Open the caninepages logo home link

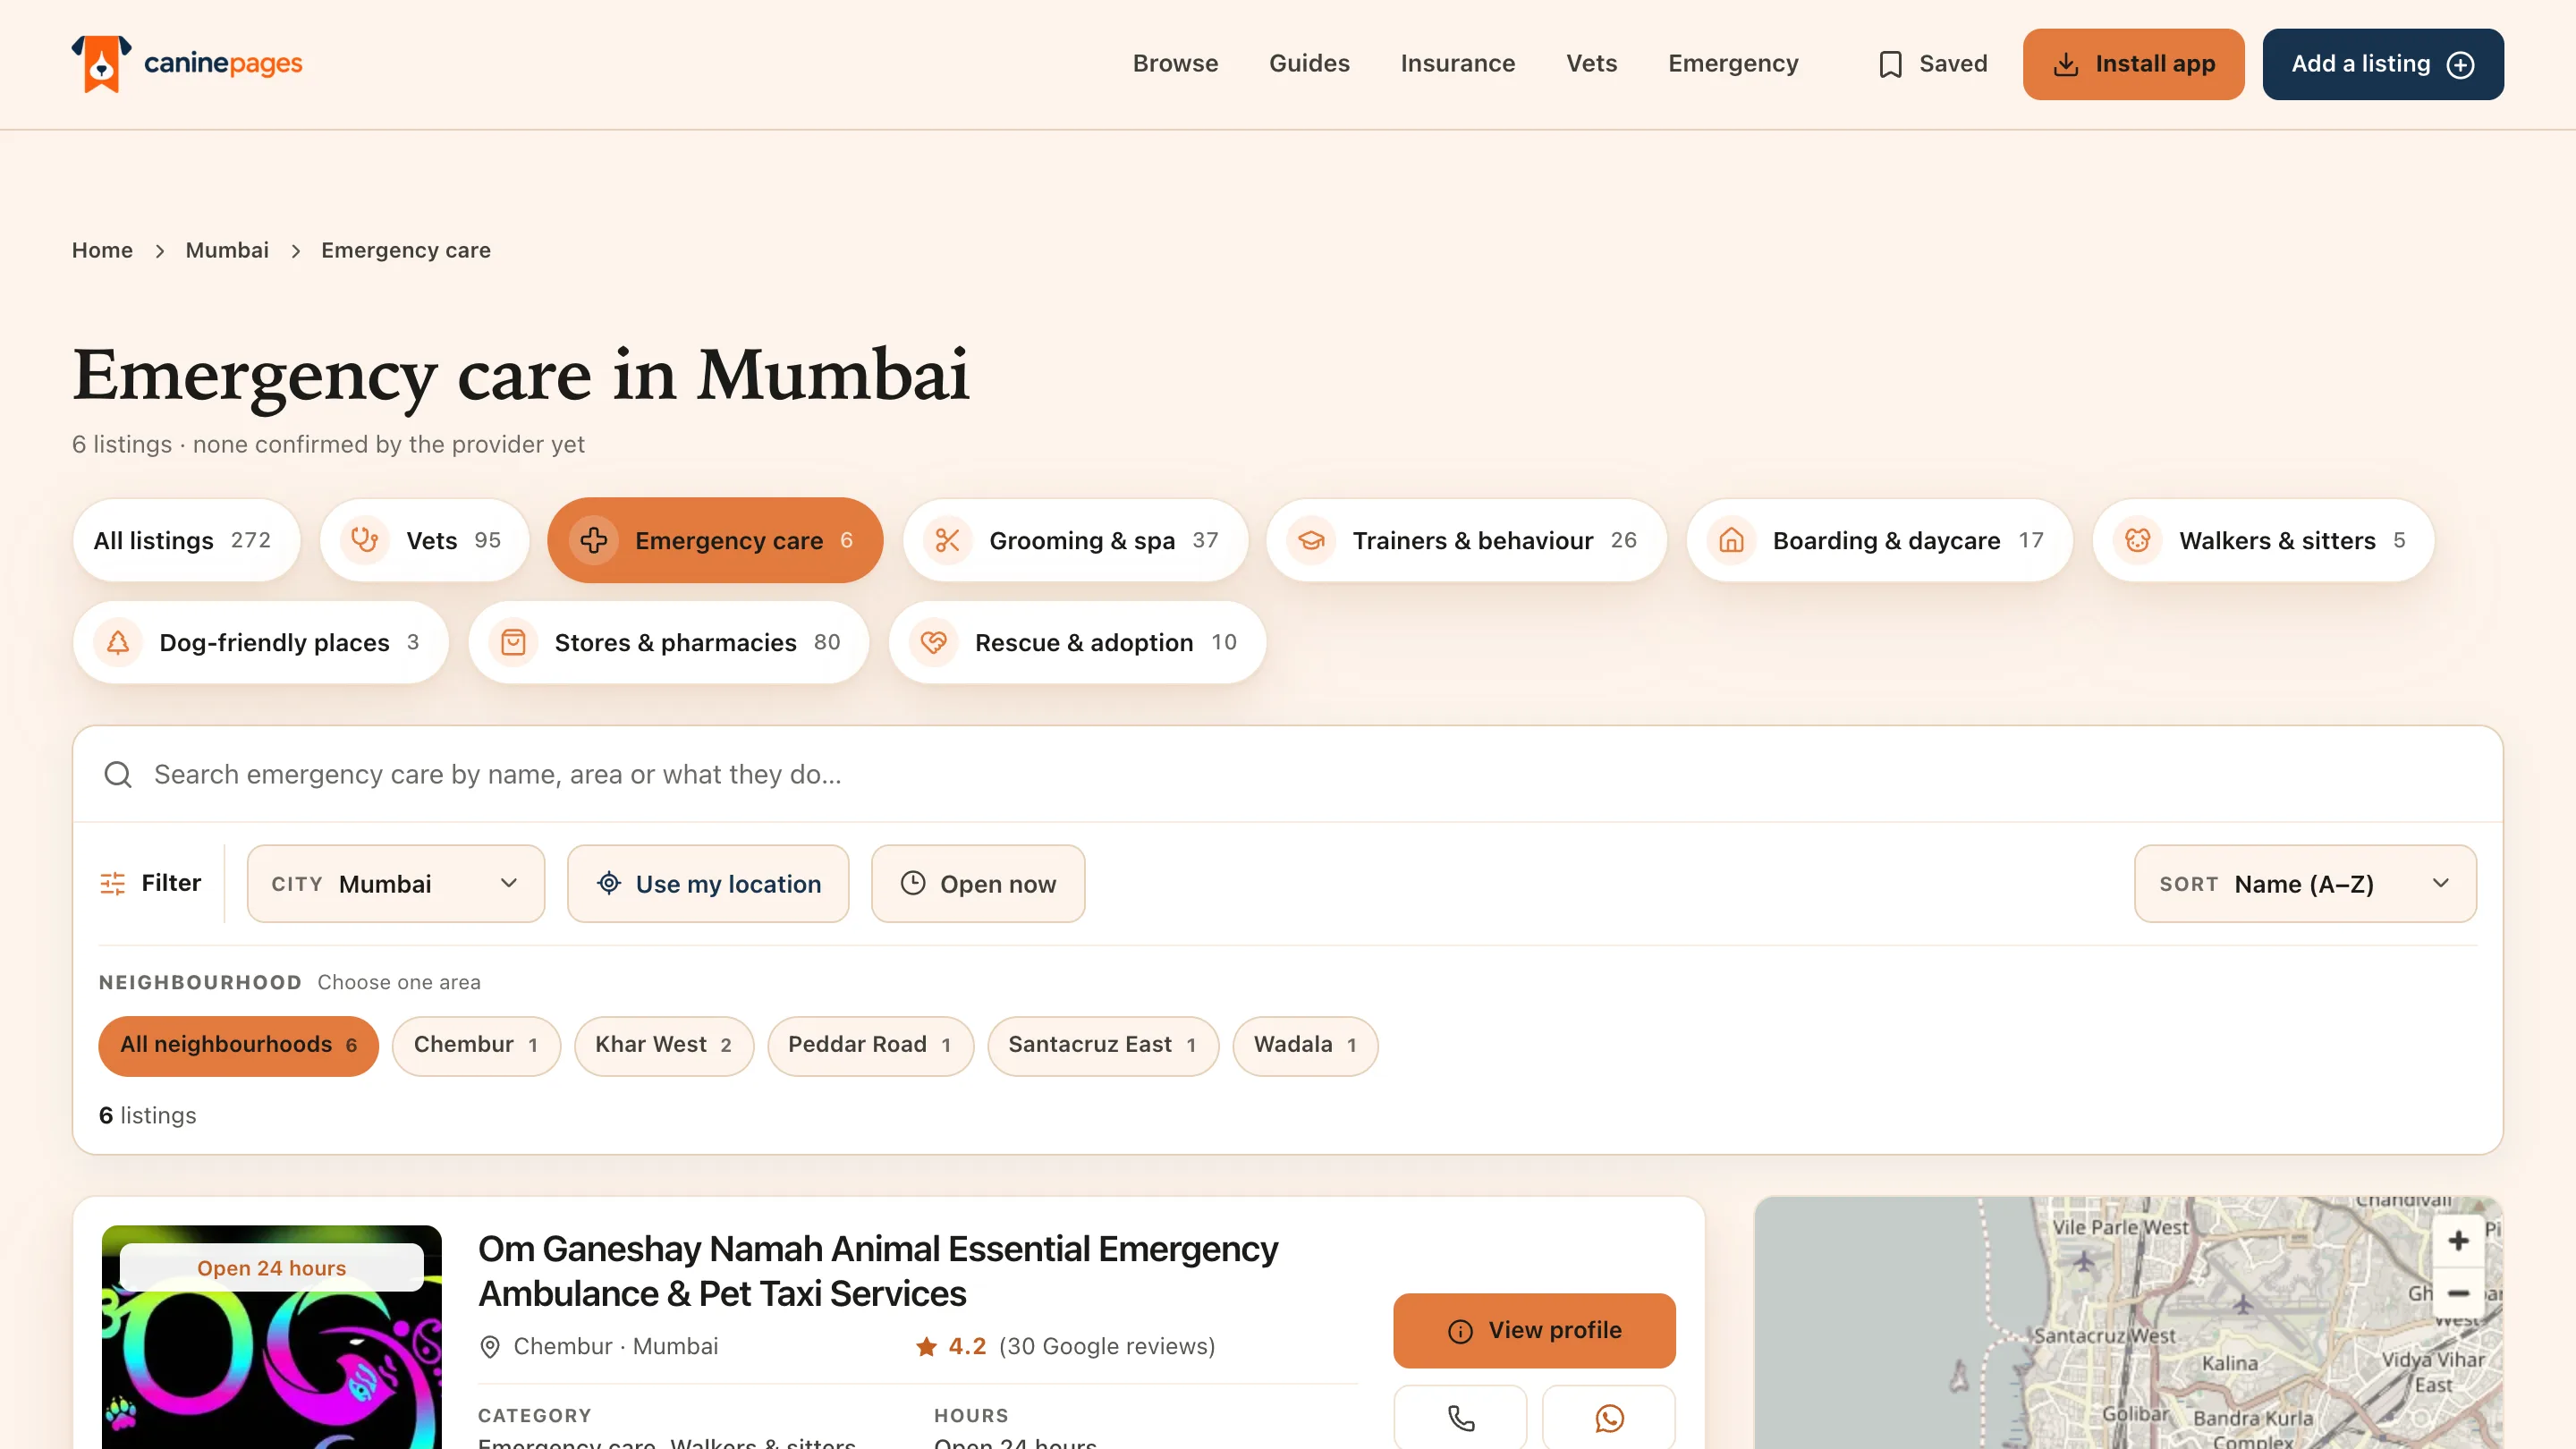click(x=187, y=64)
